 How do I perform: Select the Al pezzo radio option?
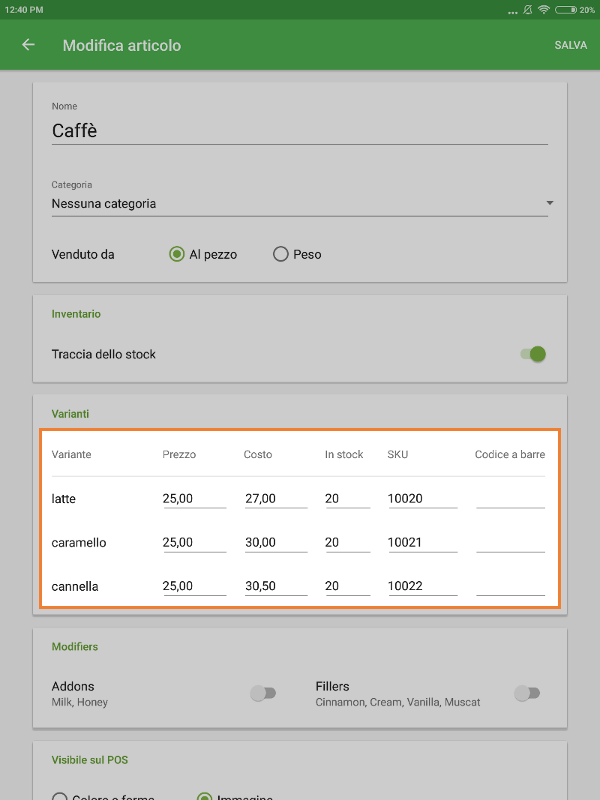tap(177, 254)
